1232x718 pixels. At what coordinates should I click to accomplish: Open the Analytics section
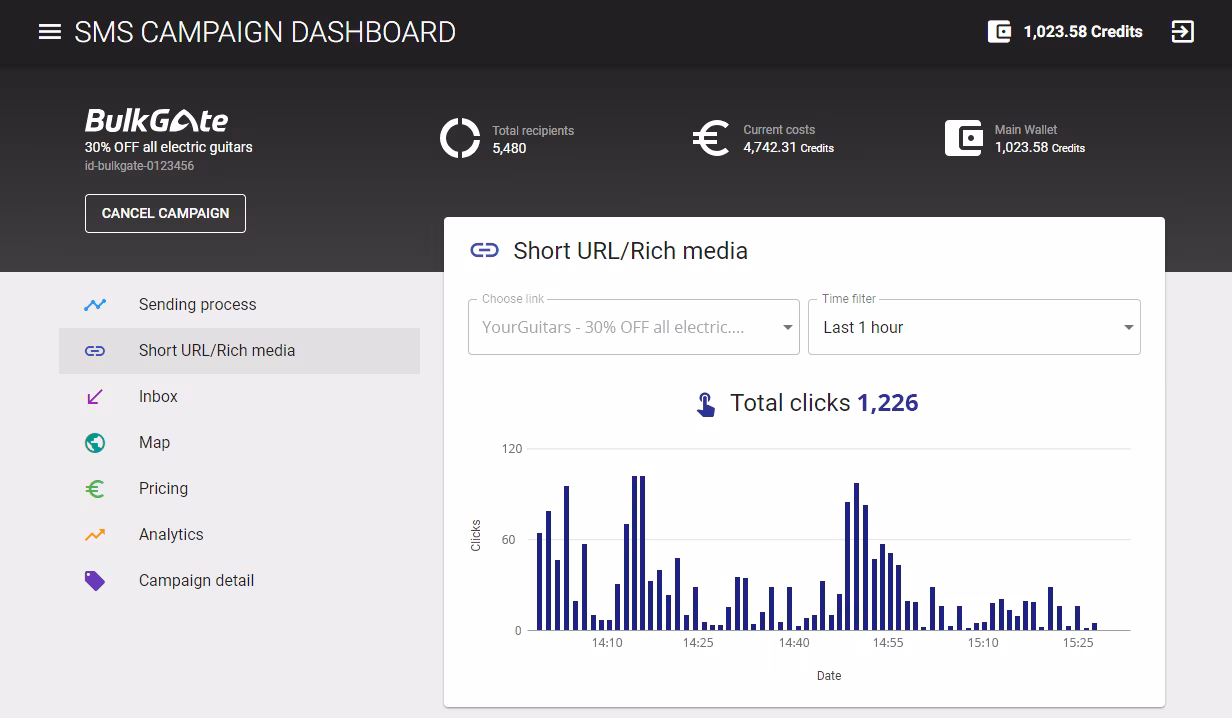coord(239,535)
